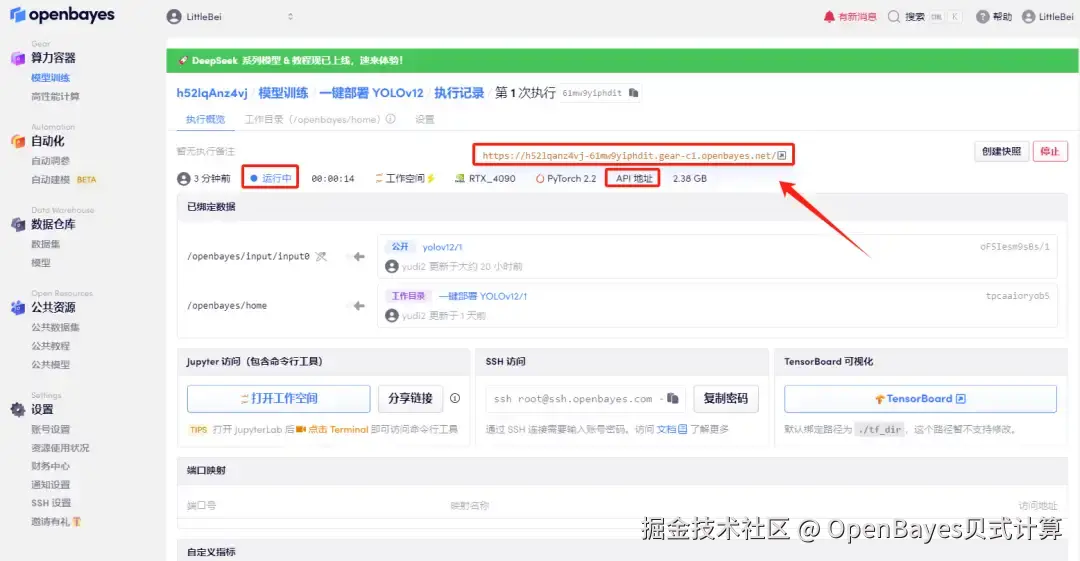Click the 创建快照 button

tap(1001, 152)
